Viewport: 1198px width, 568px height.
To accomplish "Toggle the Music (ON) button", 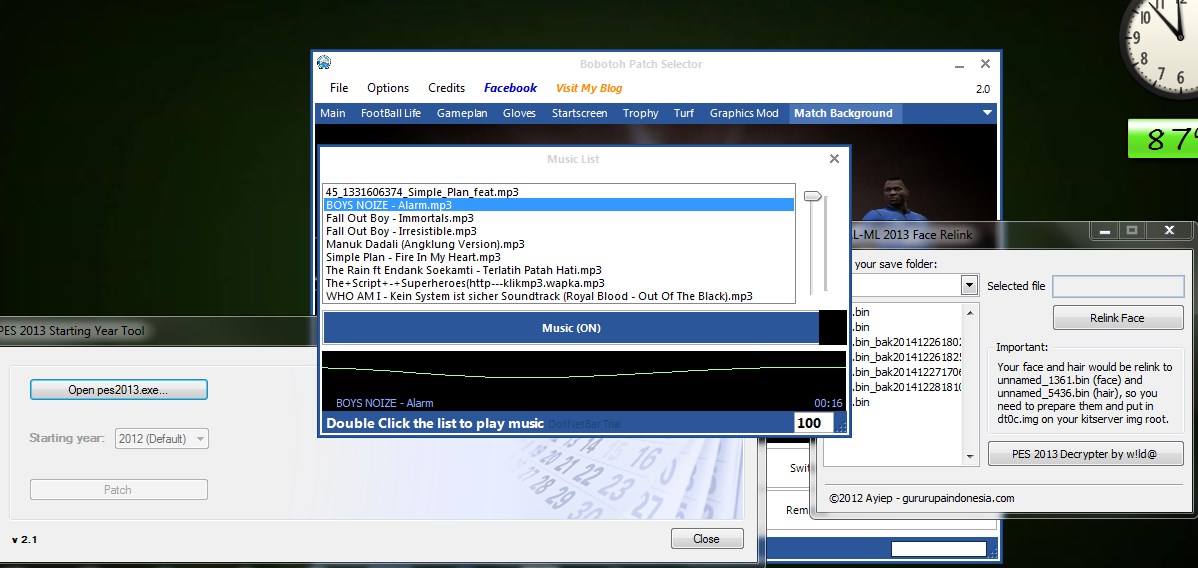I will pyautogui.click(x=571, y=328).
